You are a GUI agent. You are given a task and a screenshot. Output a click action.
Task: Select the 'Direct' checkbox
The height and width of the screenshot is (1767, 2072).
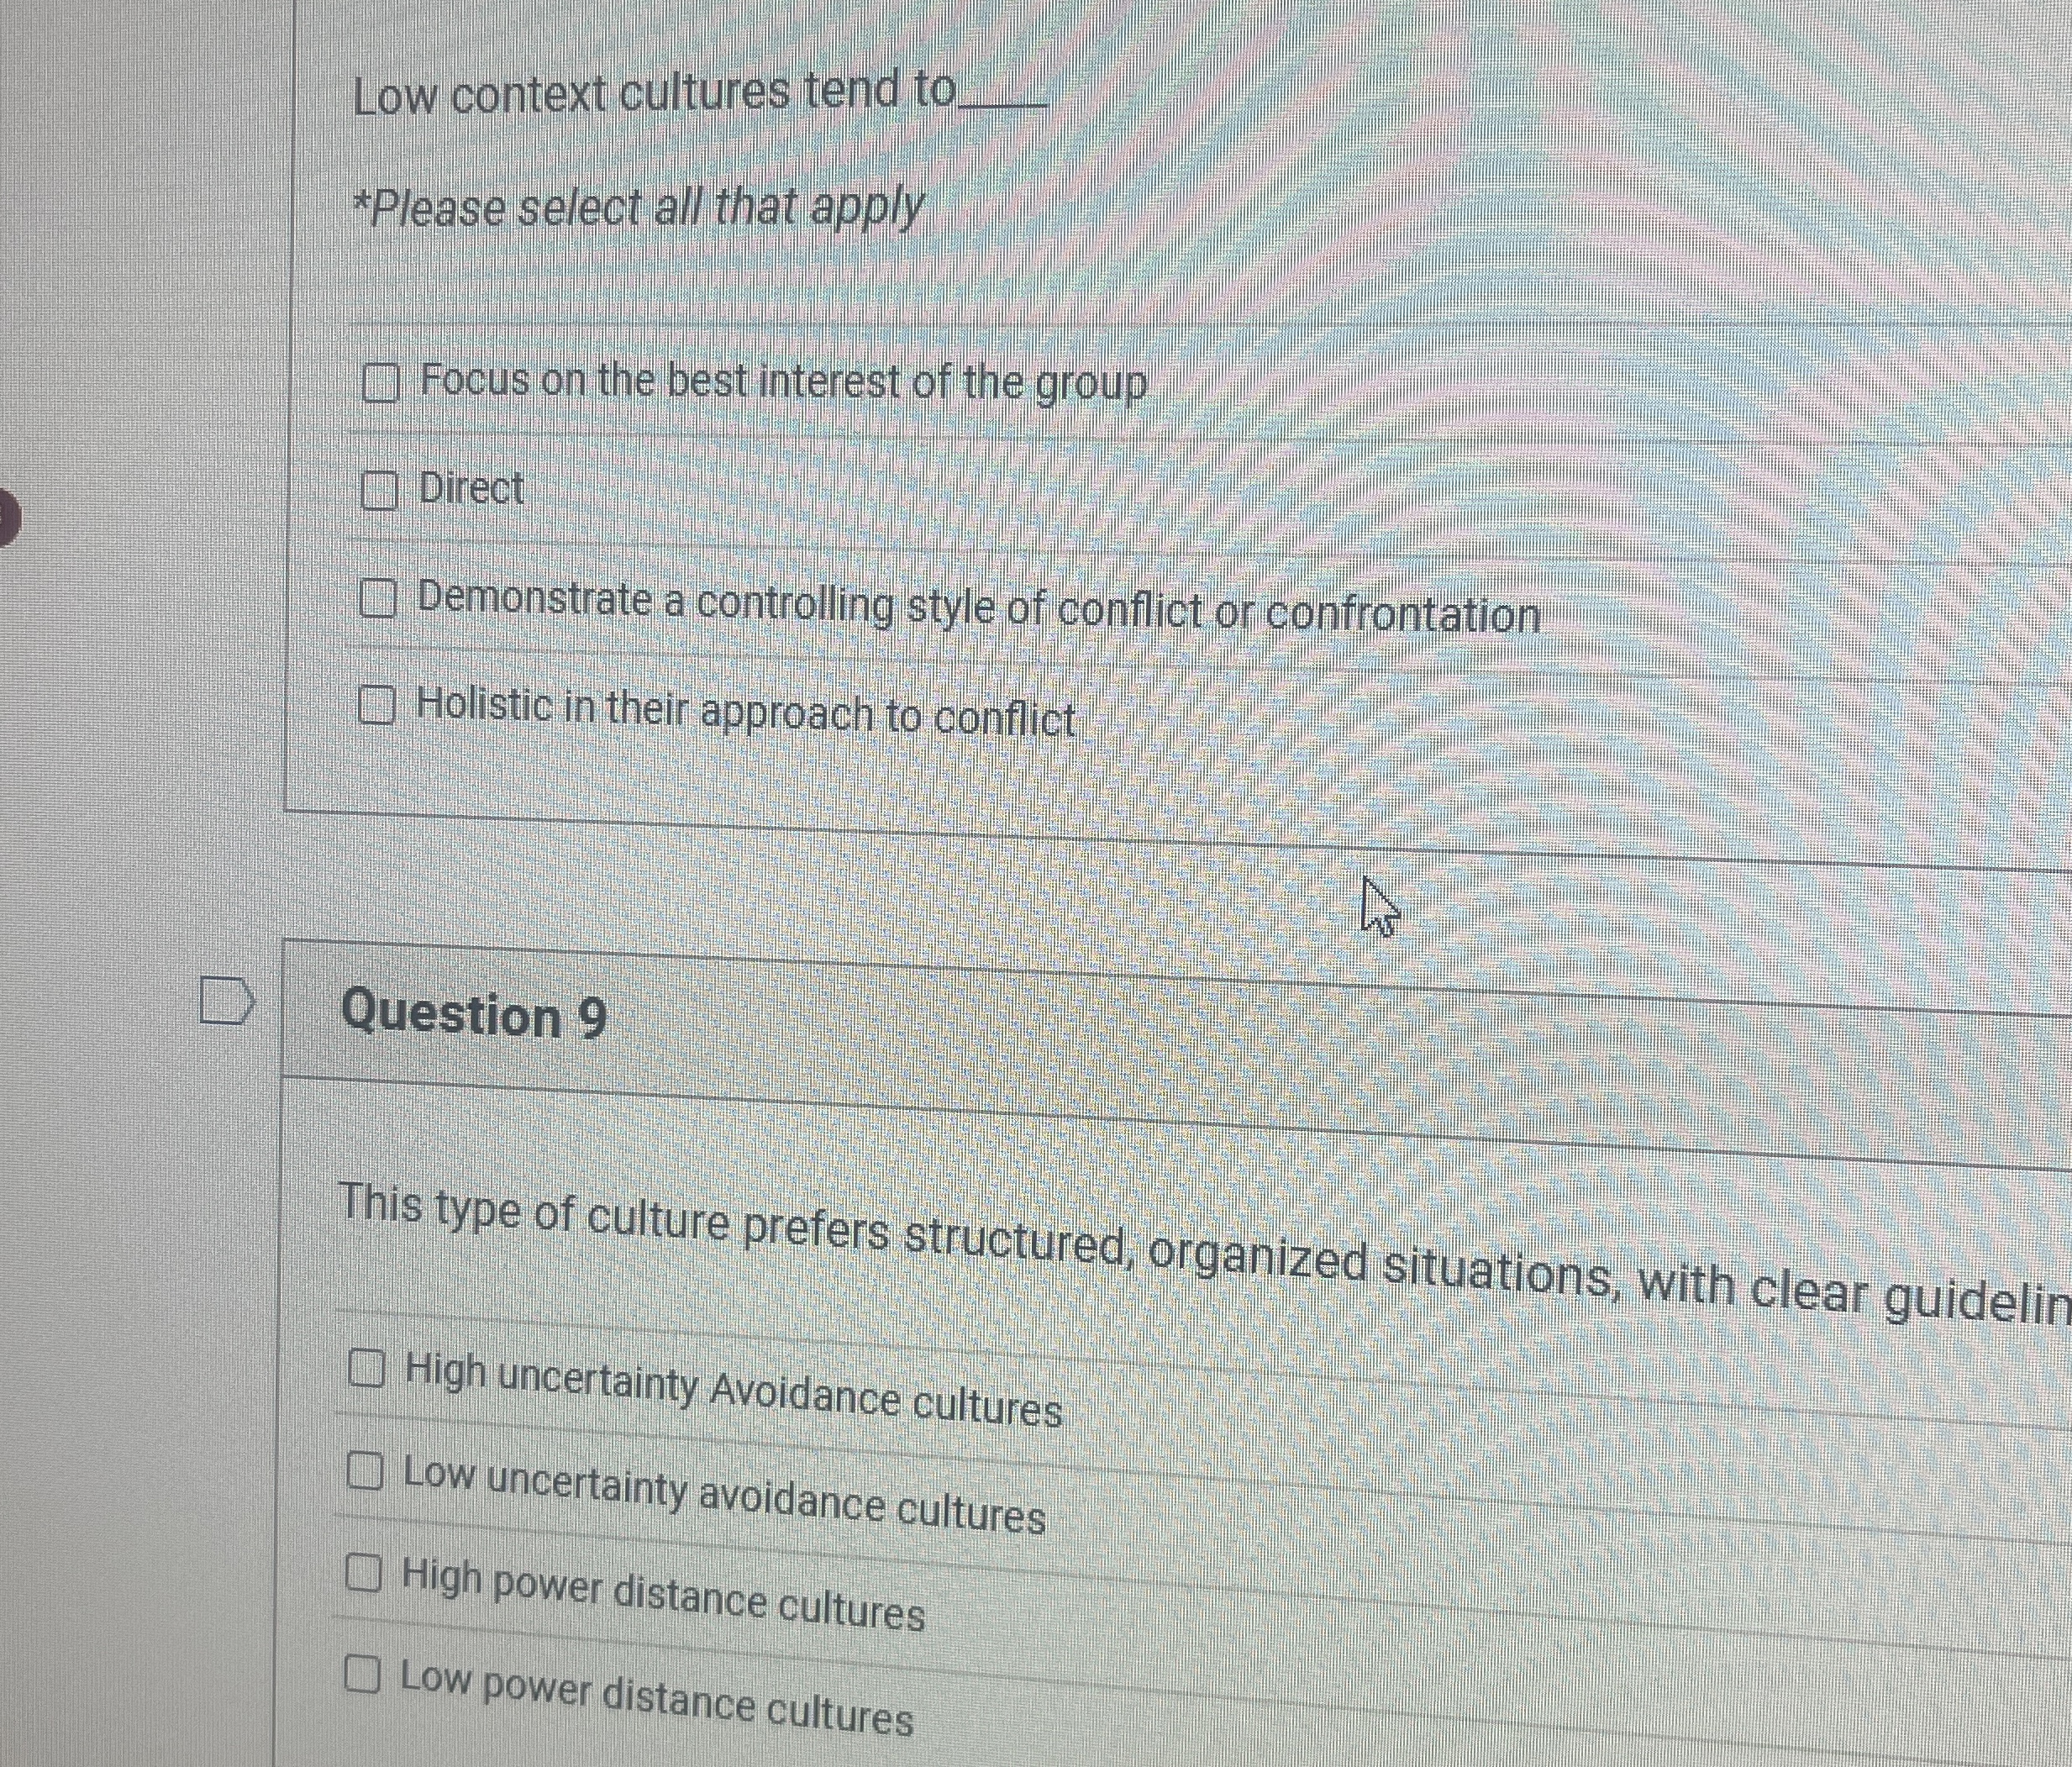[382, 490]
